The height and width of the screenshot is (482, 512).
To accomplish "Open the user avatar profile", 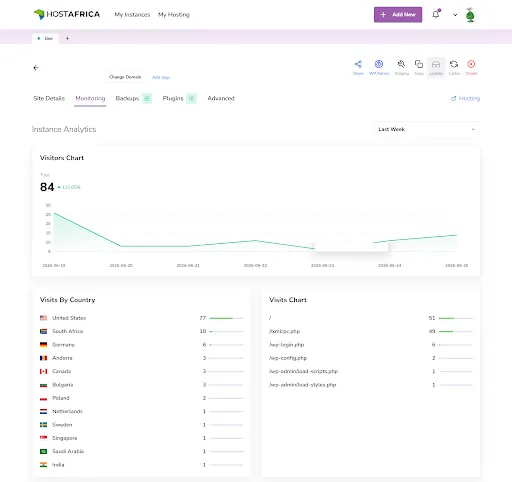I will click(470, 15).
